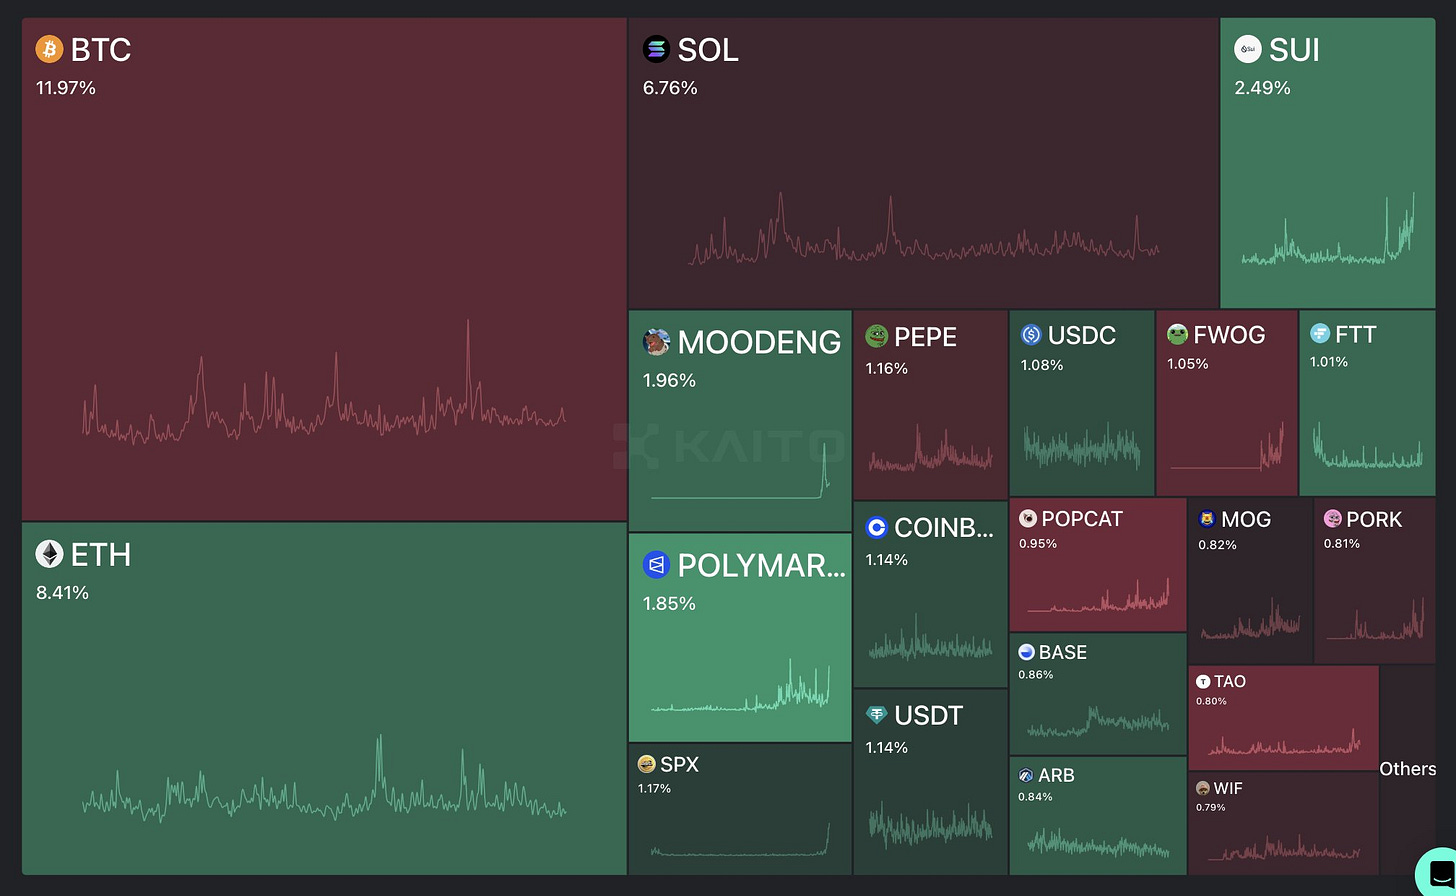Click the PORK 0.81% value
1456x896 pixels.
(x=1342, y=544)
